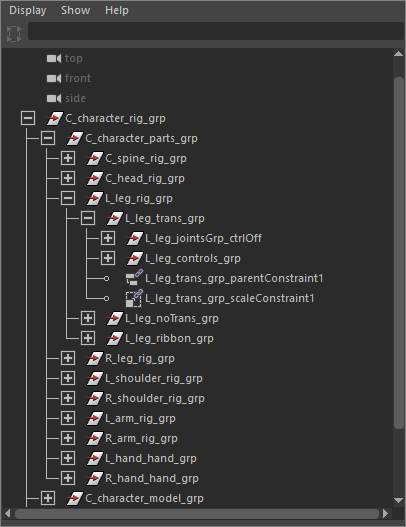Click the L_shoulder_rig_grp transform icon
This screenshot has height=527, width=406.
[x=94, y=378]
